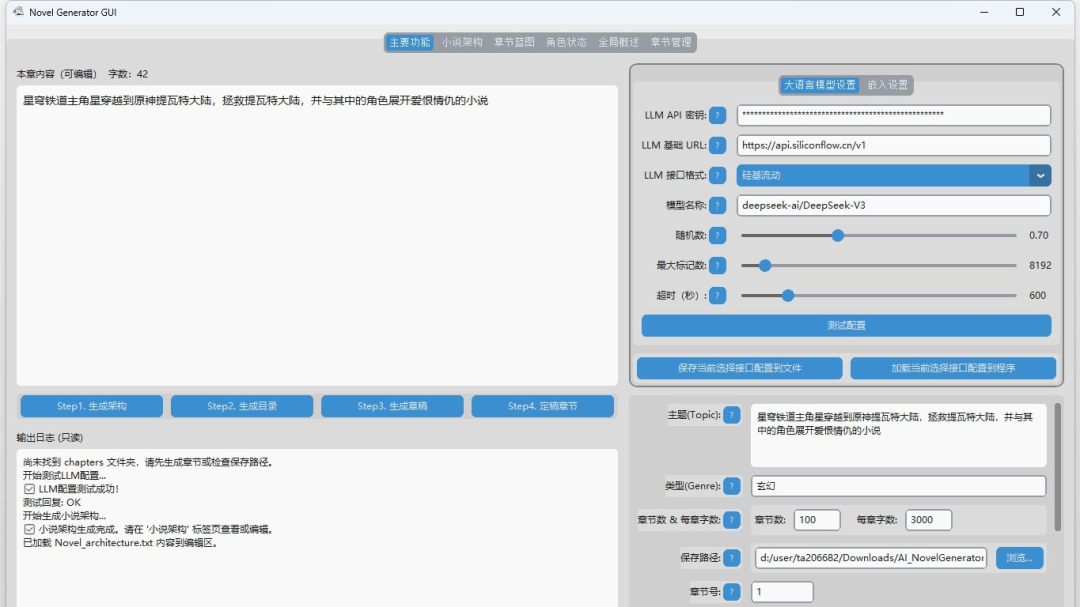
Task: Click the Step3 生成草稿 button
Action: tap(392, 405)
